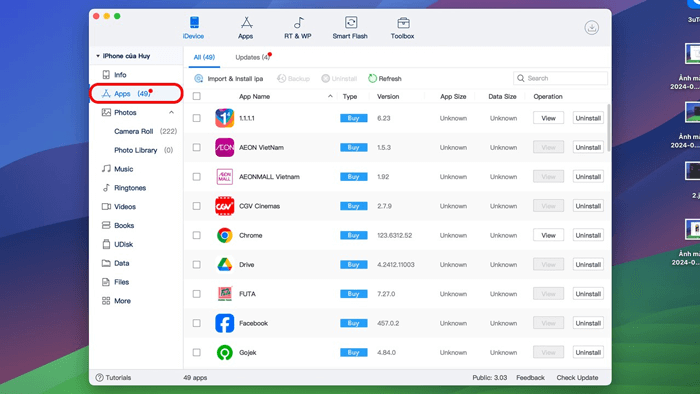This screenshot has height=394, width=700.
Task: Check the Gojek row checkbox
Action: 196,353
